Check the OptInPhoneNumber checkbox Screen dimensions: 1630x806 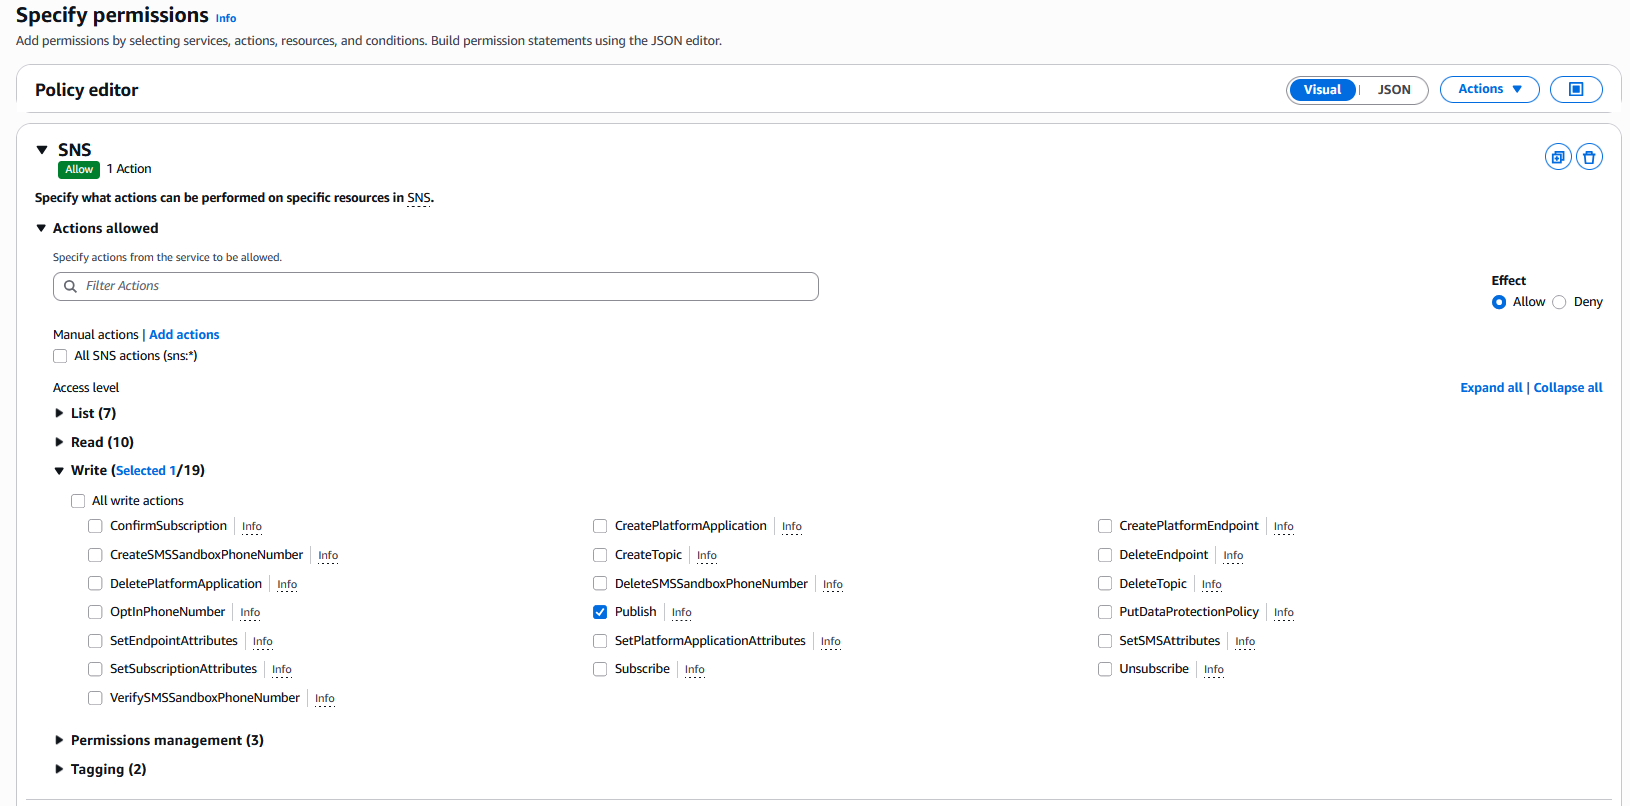(95, 612)
